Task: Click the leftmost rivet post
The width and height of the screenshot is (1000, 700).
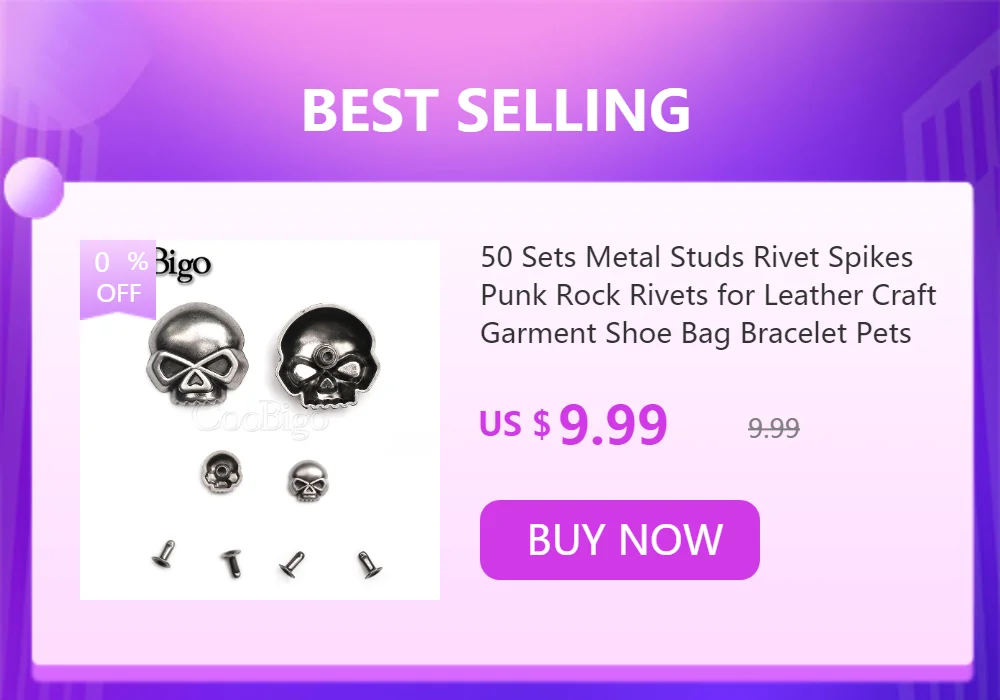Action: tap(164, 555)
